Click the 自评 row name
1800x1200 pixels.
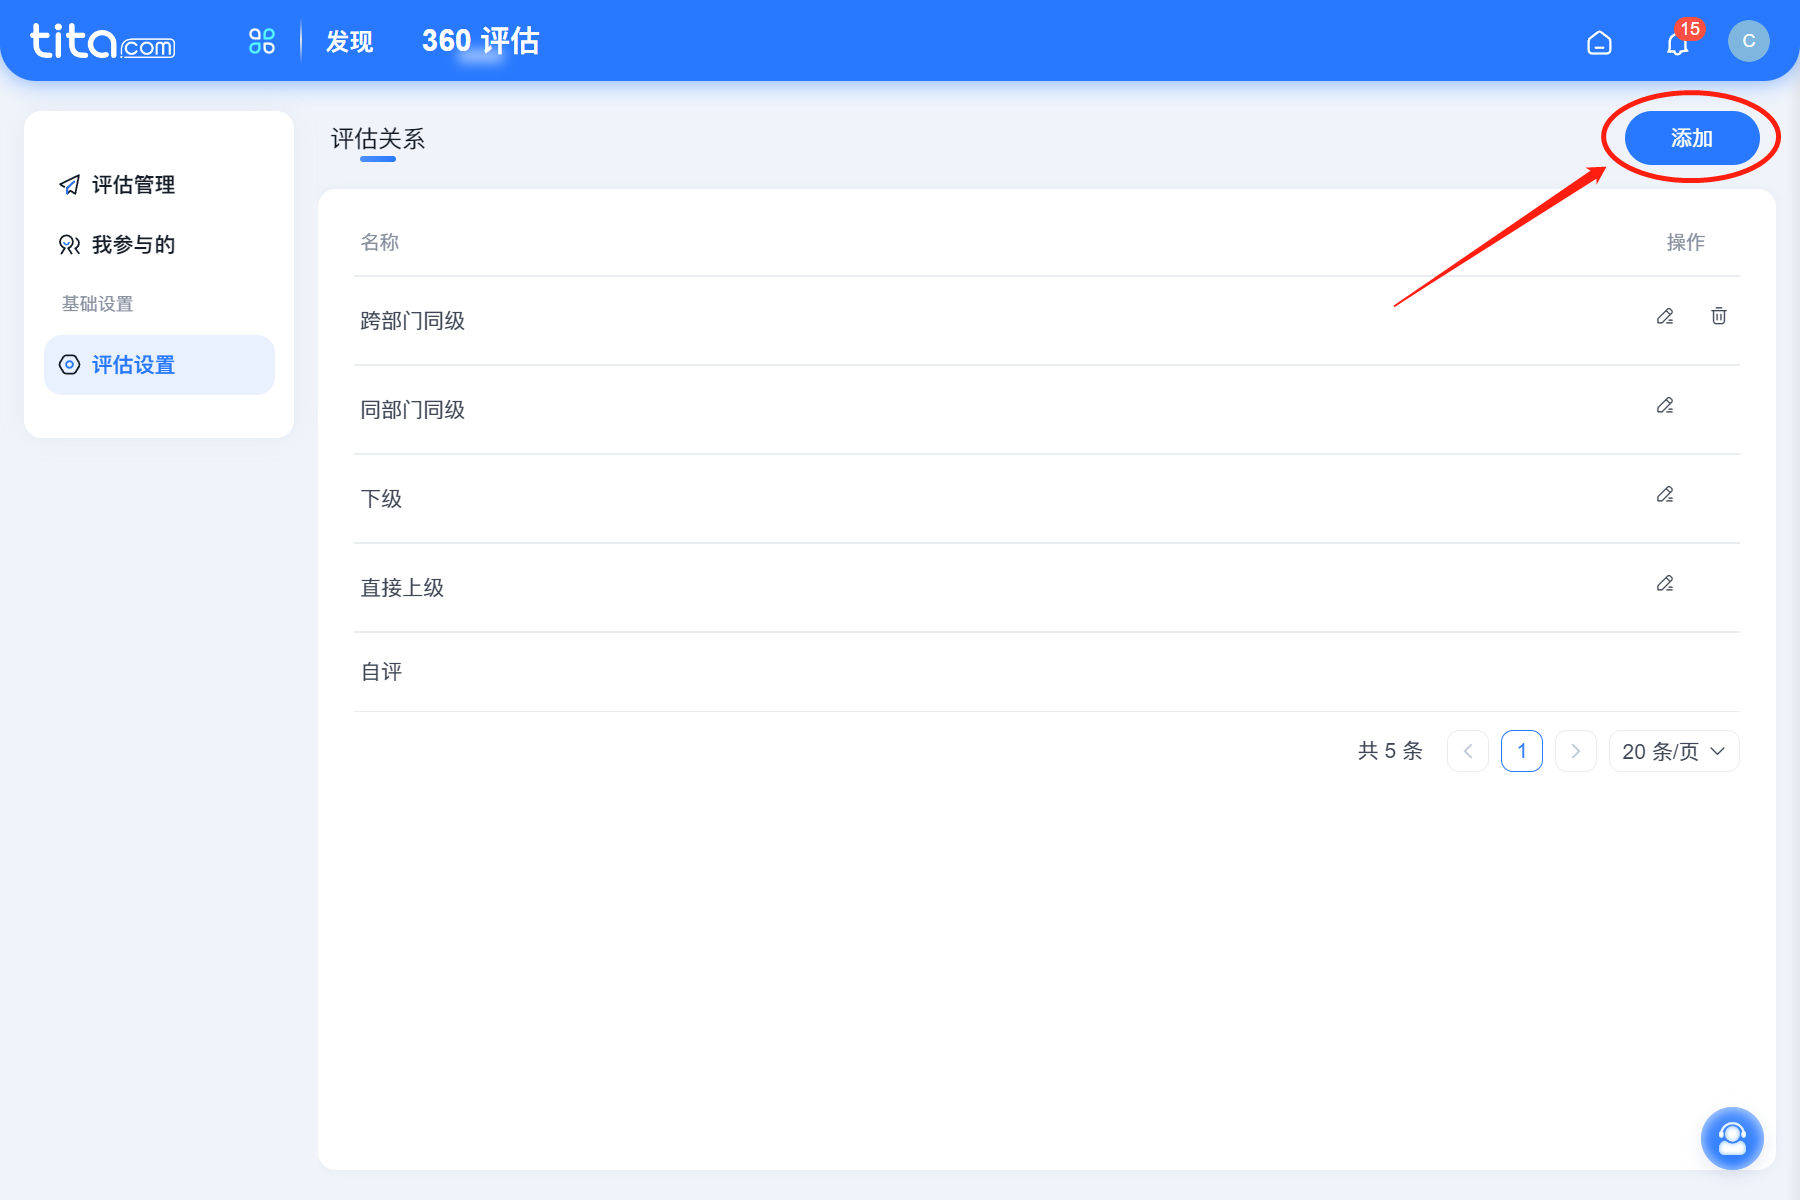(381, 672)
